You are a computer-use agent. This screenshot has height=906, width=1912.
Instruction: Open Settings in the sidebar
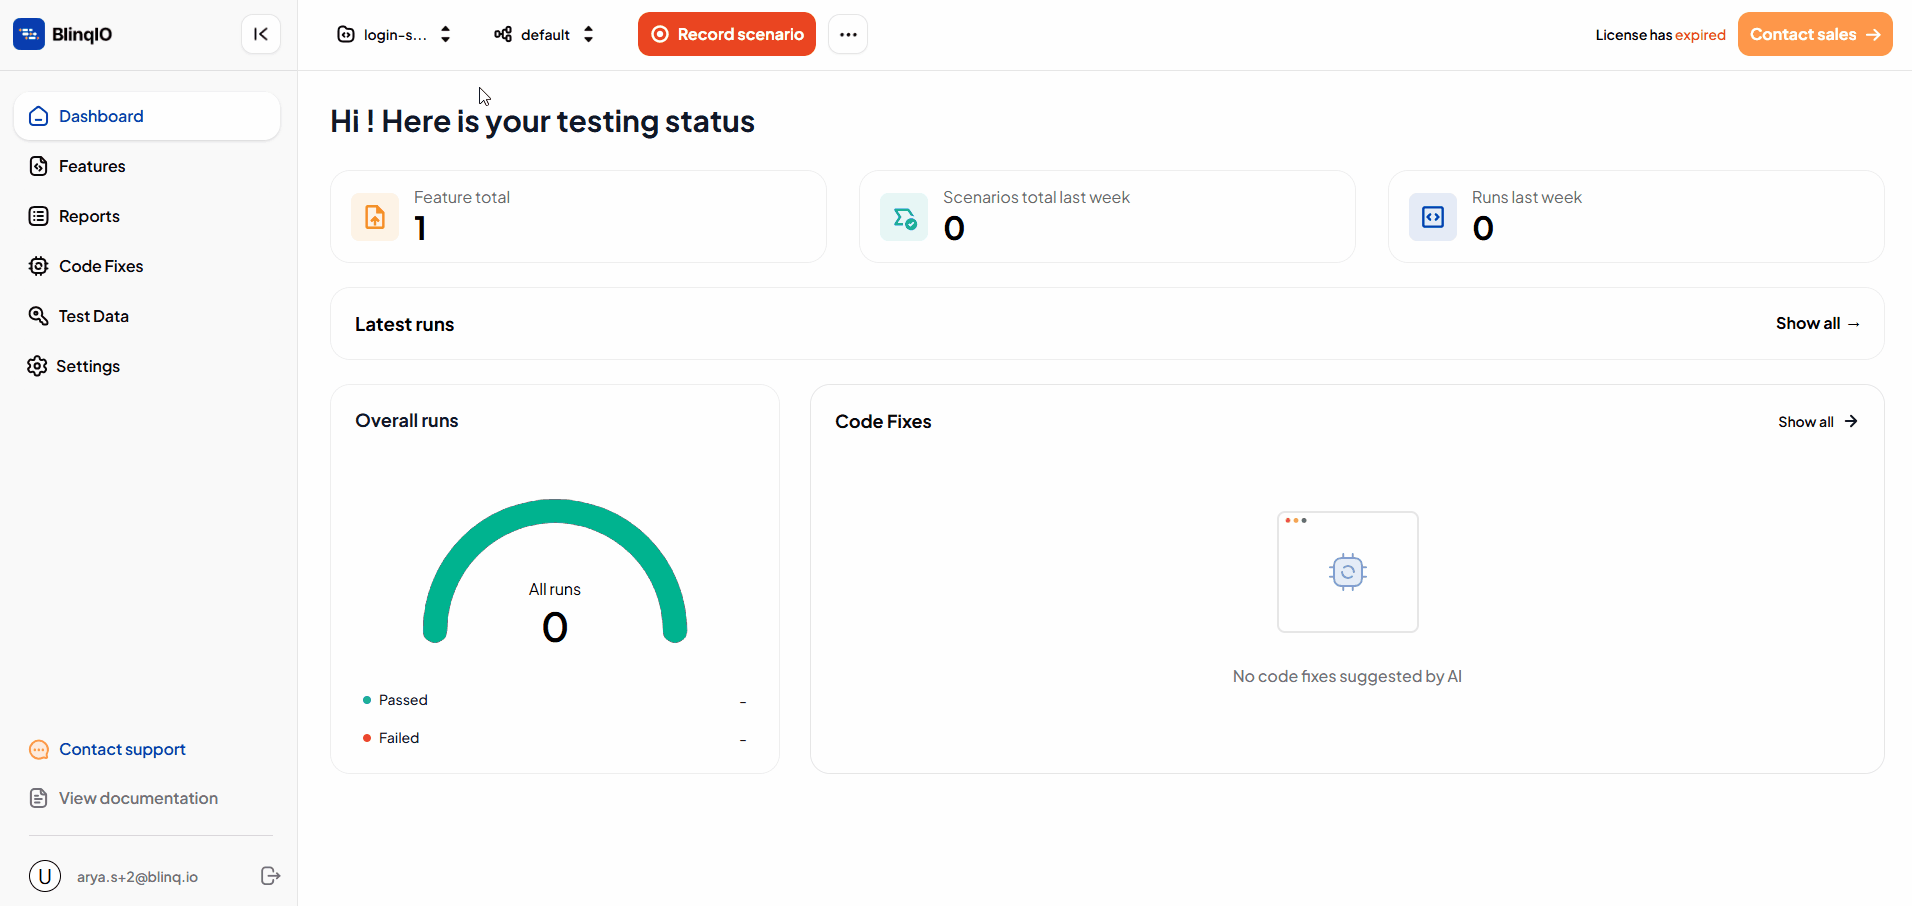click(x=147, y=366)
